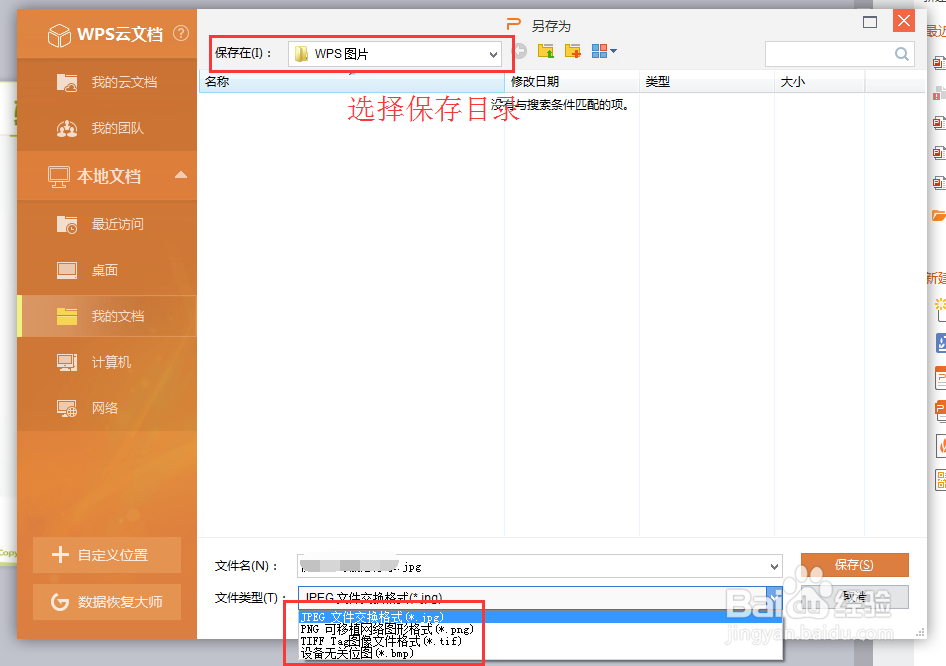Select device-independent bitmap (*.bmp) option
946x666 pixels.
(540, 653)
